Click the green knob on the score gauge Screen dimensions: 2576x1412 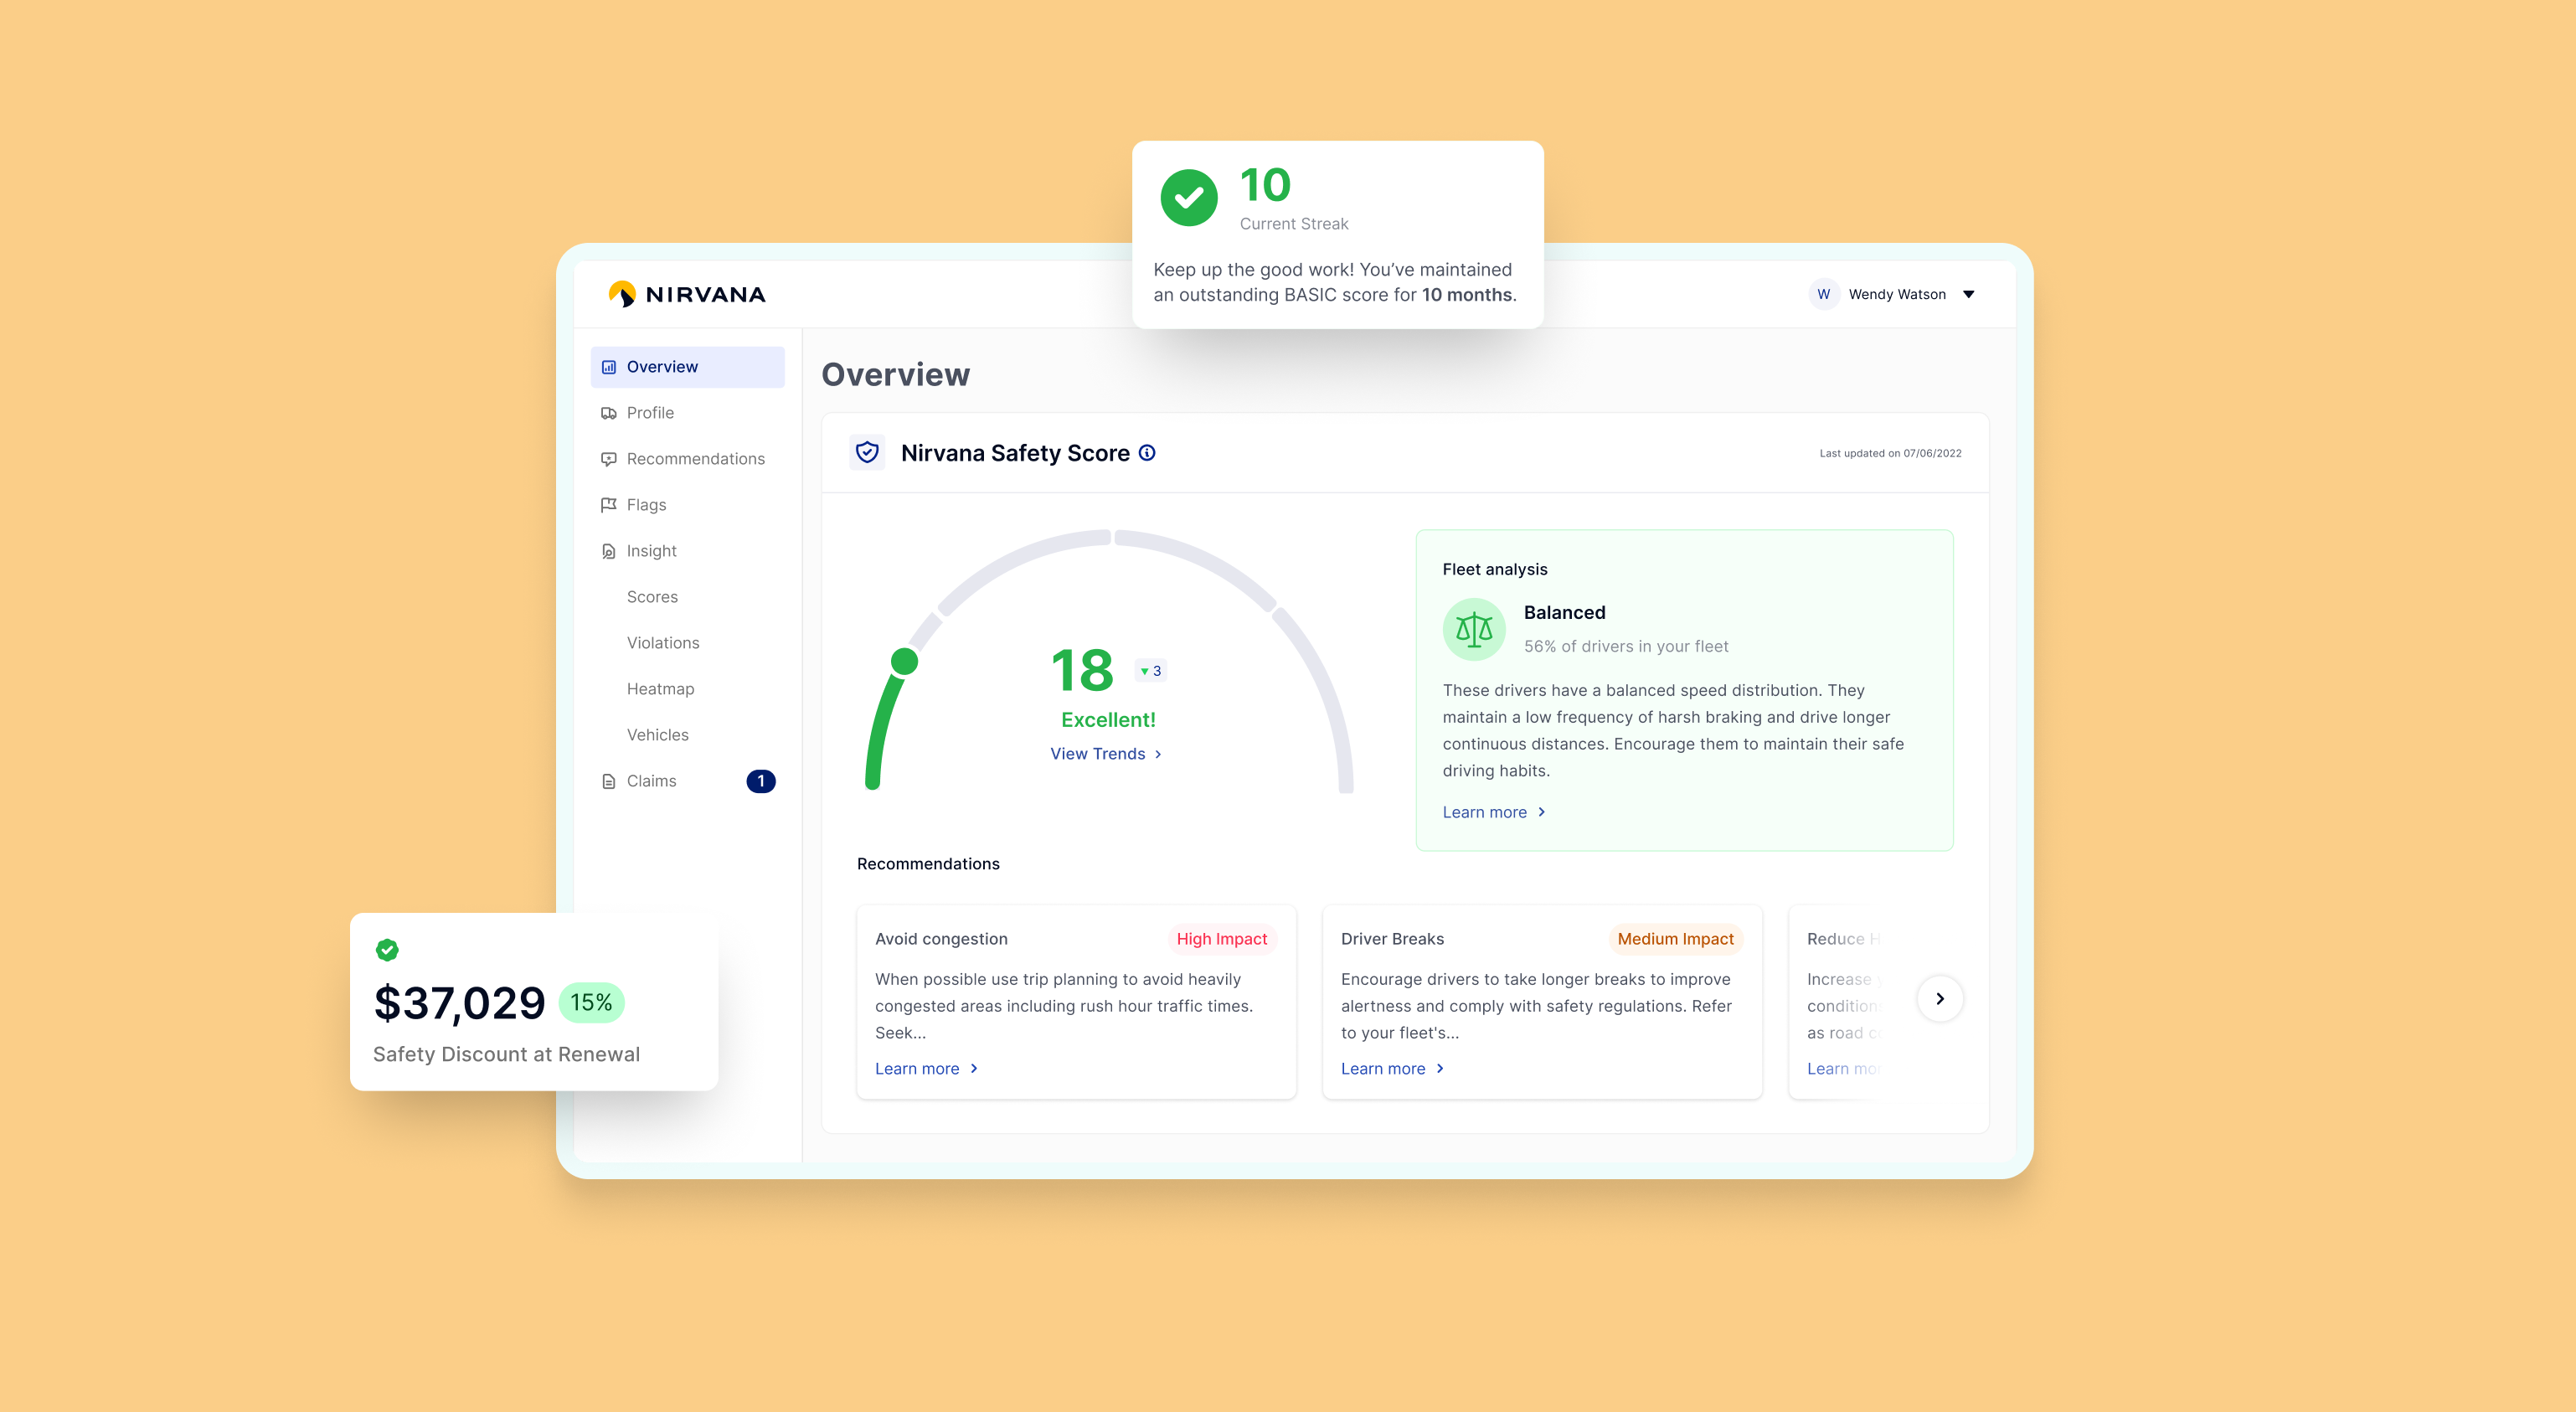click(x=904, y=661)
